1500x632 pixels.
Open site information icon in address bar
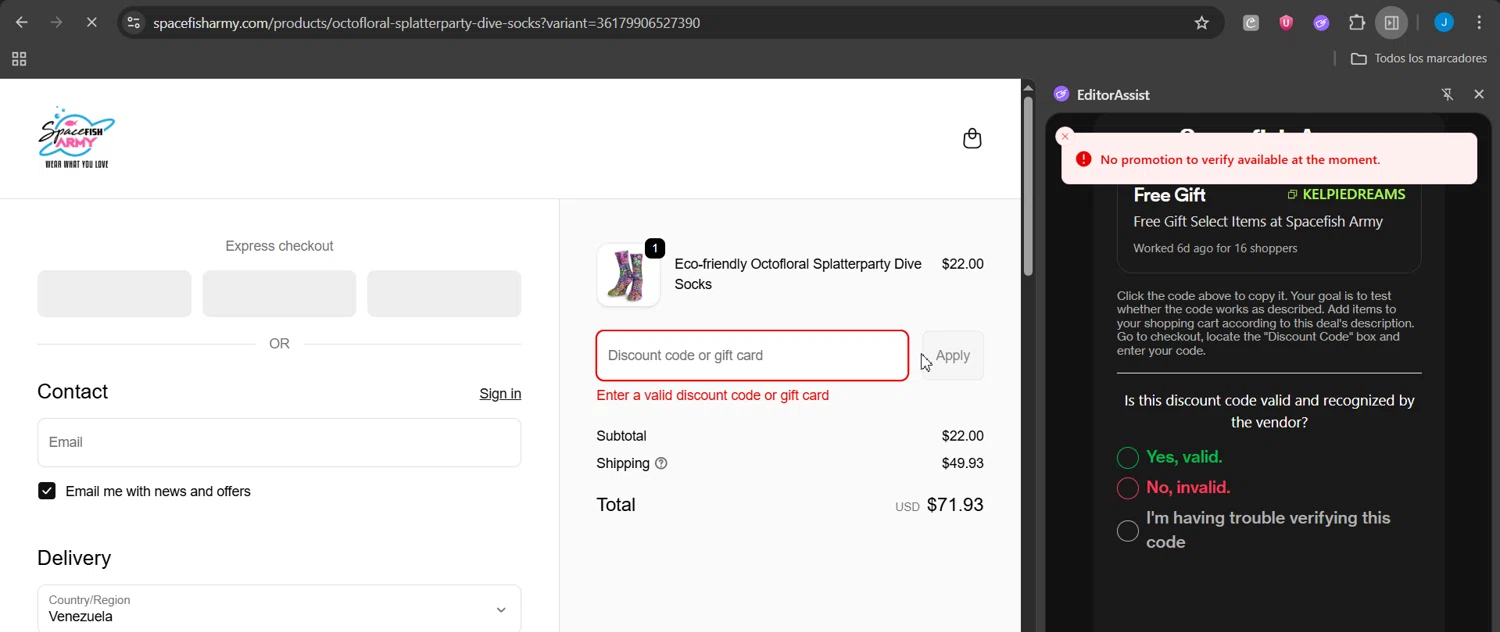[133, 22]
